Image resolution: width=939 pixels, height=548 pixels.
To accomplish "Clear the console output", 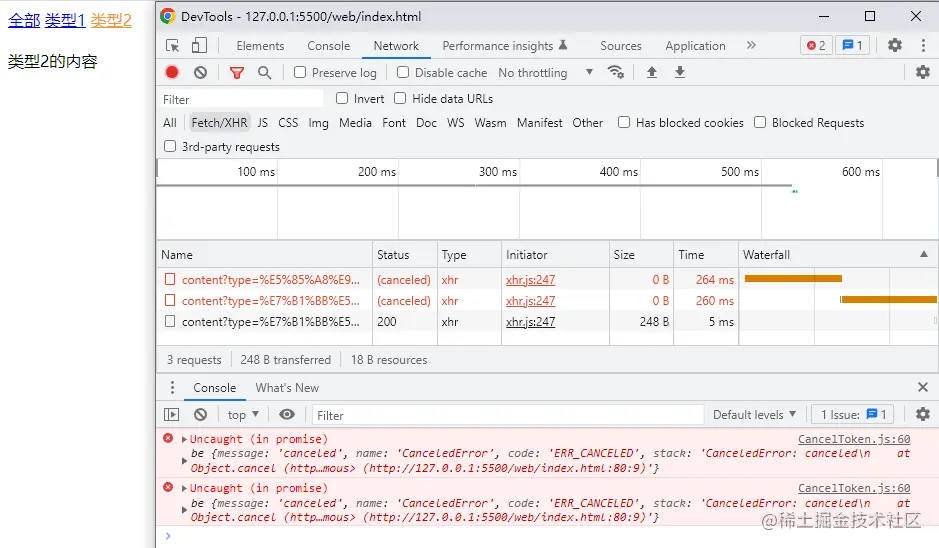I will click(x=201, y=414).
